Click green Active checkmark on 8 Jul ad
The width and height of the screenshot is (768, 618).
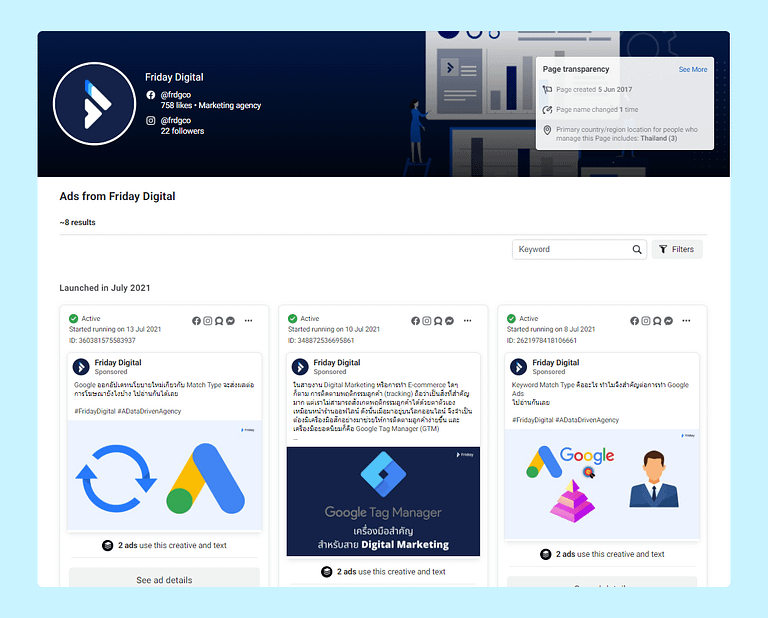click(511, 318)
